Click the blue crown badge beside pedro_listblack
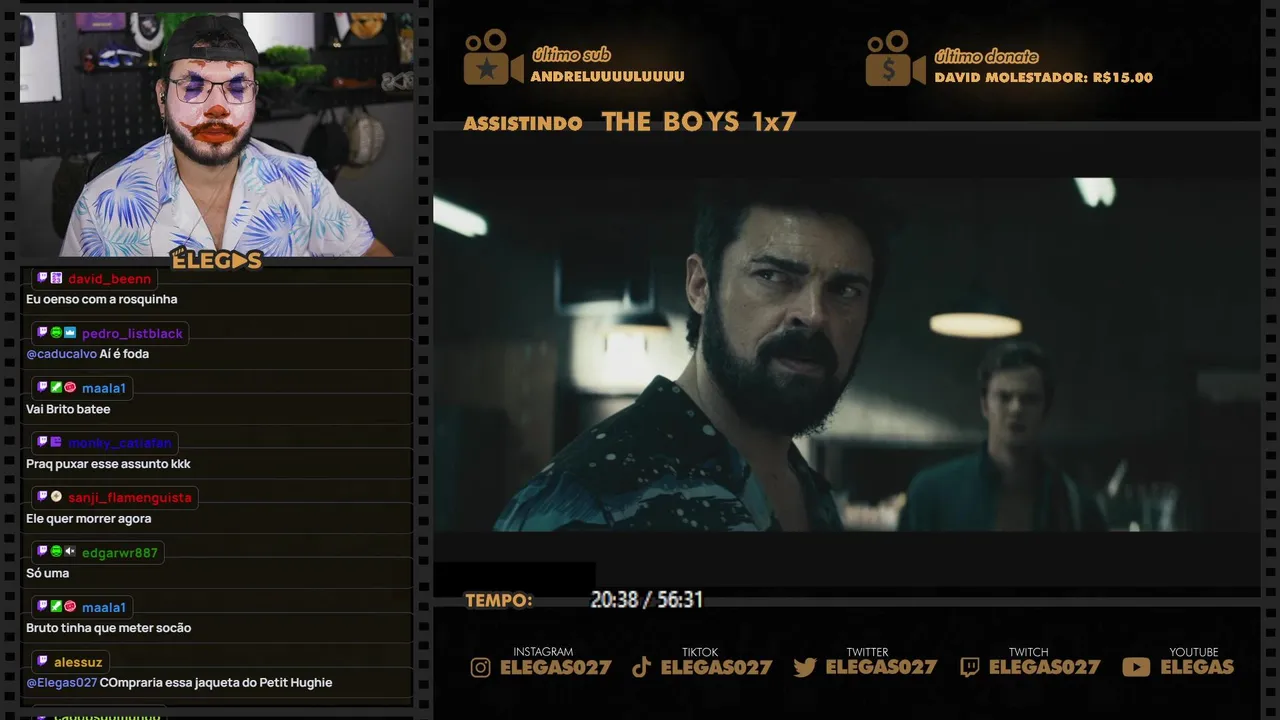 coord(70,333)
